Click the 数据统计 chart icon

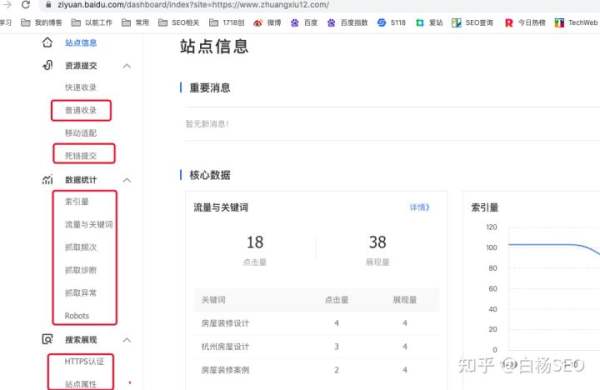pos(47,179)
